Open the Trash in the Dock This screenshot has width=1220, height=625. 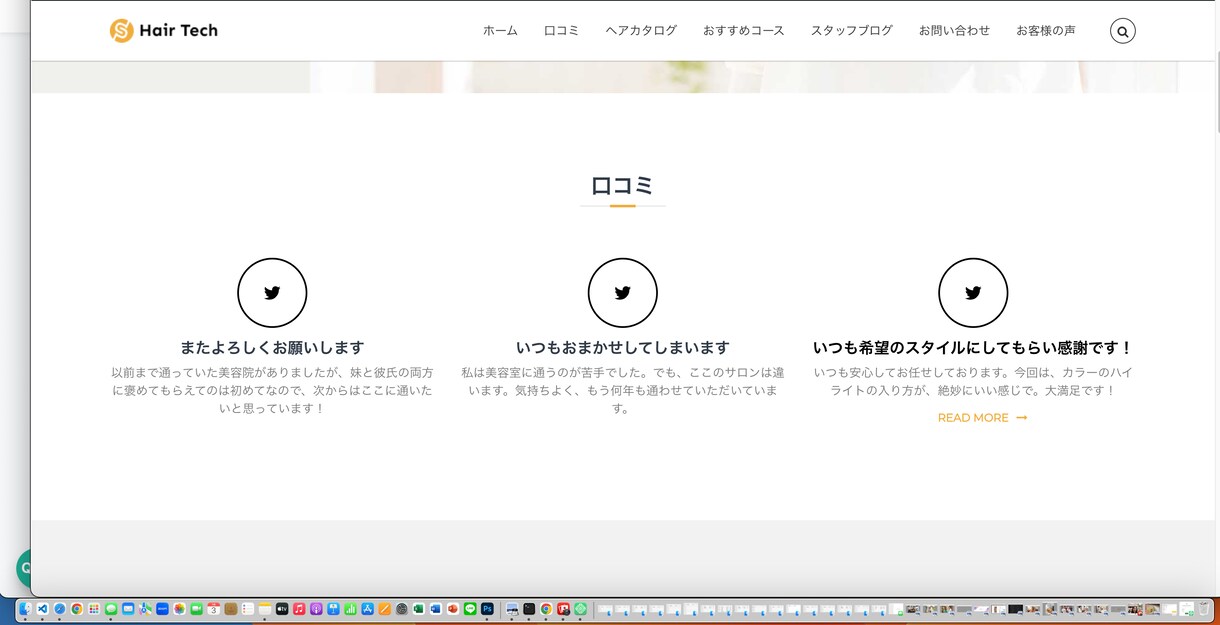click(1203, 608)
